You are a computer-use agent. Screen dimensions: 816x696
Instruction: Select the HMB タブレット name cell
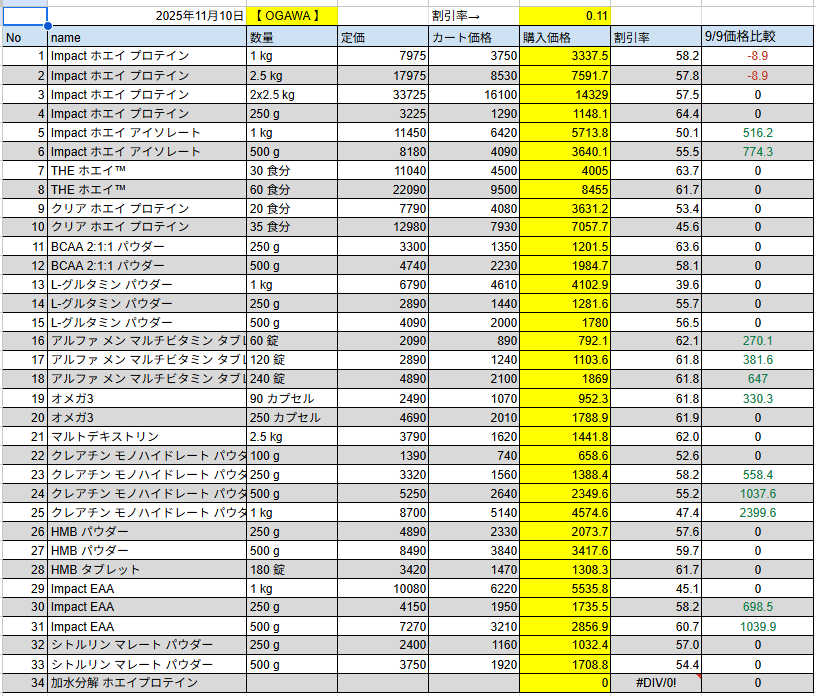(146, 569)
